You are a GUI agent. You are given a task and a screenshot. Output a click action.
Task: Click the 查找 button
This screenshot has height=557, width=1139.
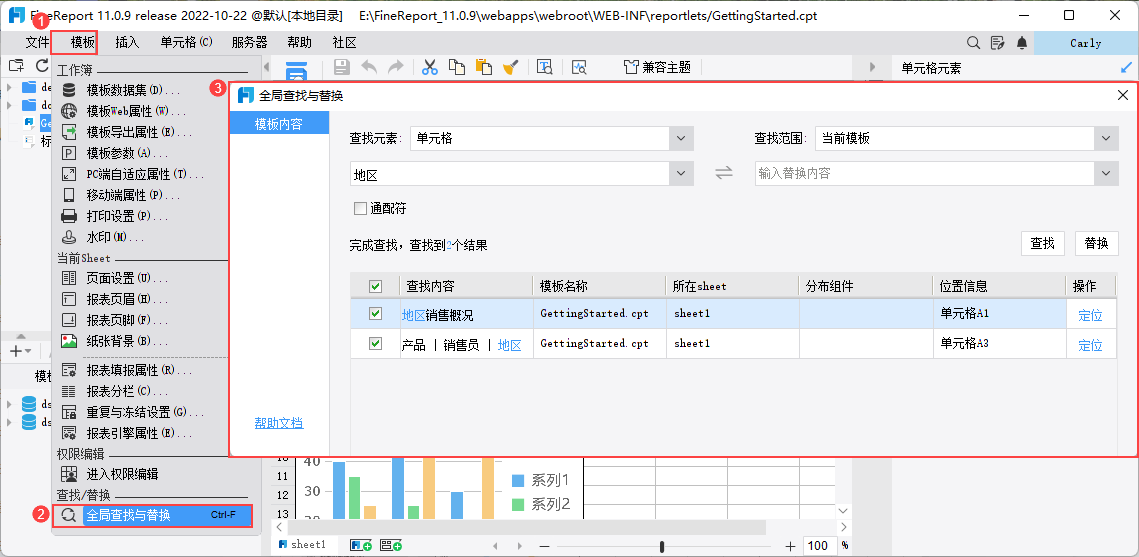[1042, 243]
